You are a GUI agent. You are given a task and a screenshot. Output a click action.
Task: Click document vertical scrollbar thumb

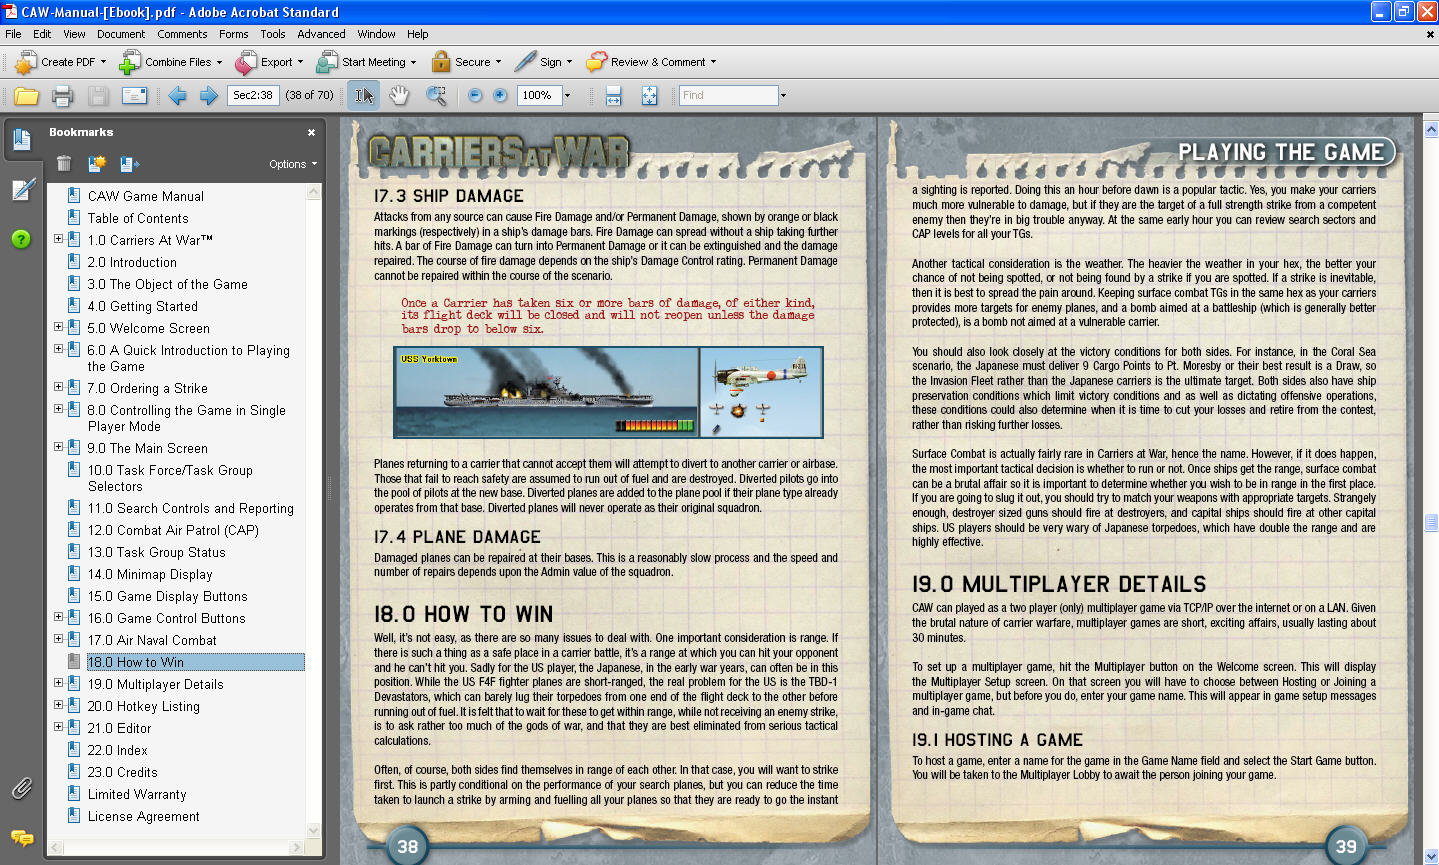point(1431,523)
